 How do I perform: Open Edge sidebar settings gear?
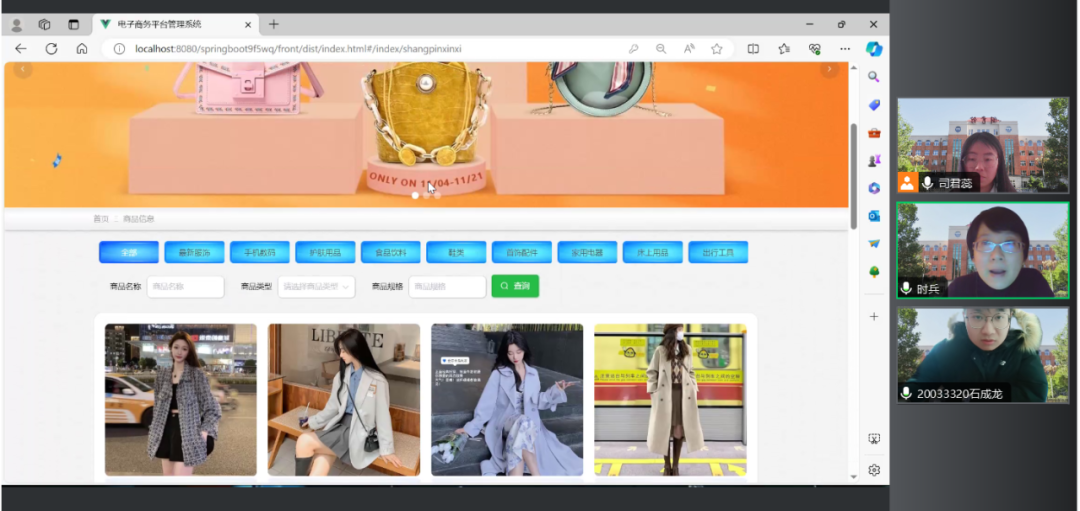pyautogui.click(x=873, y=469)
